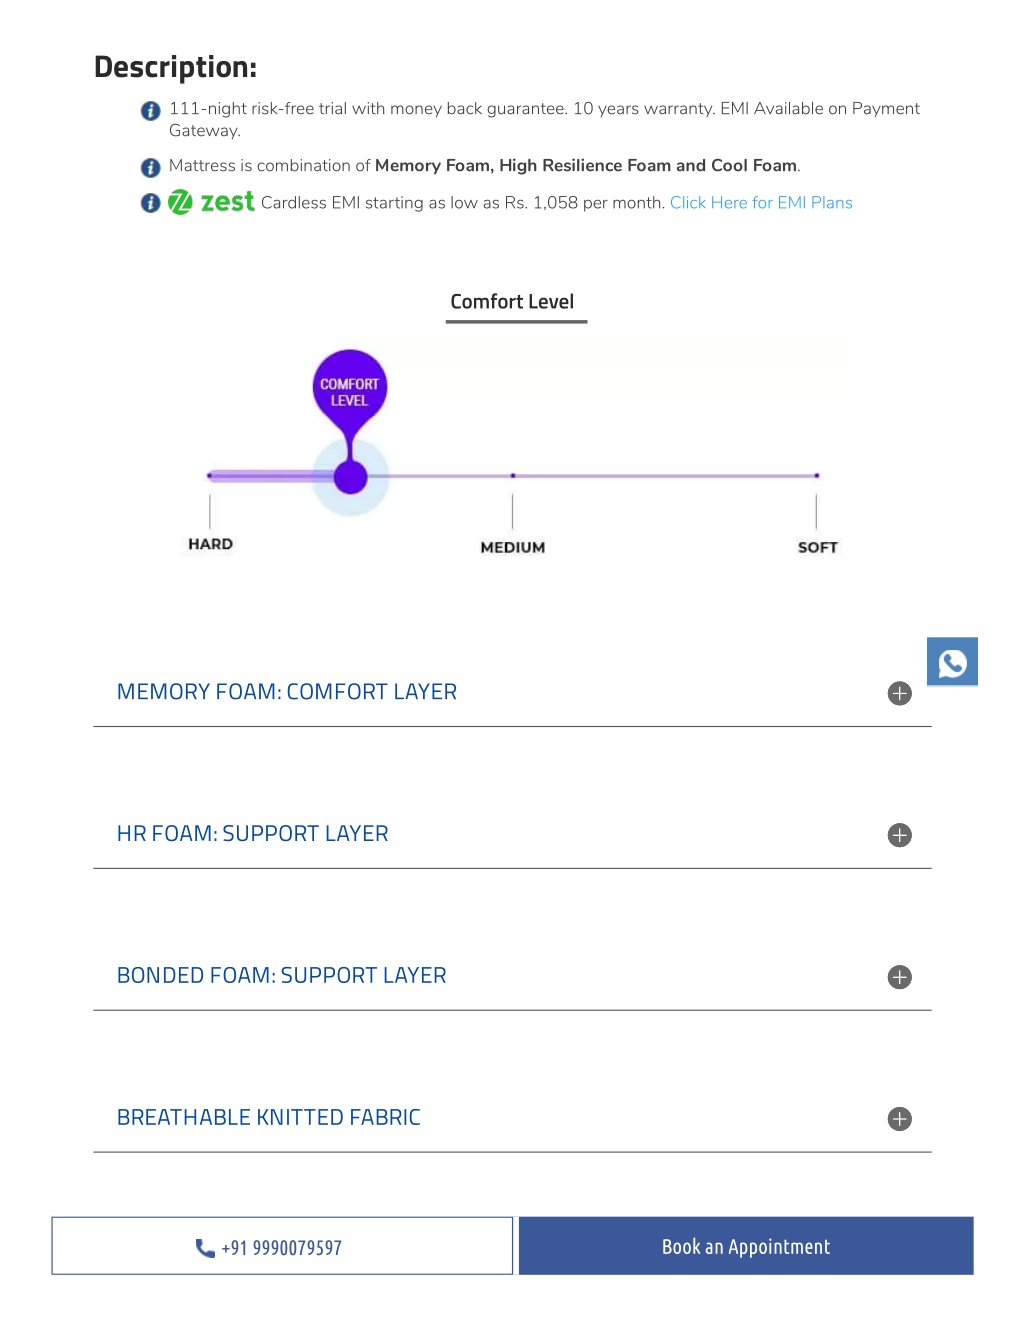This screenshot has width=1024, height=1325.
Task: Click Book an Appointment button
Action: click(746, 1246)
